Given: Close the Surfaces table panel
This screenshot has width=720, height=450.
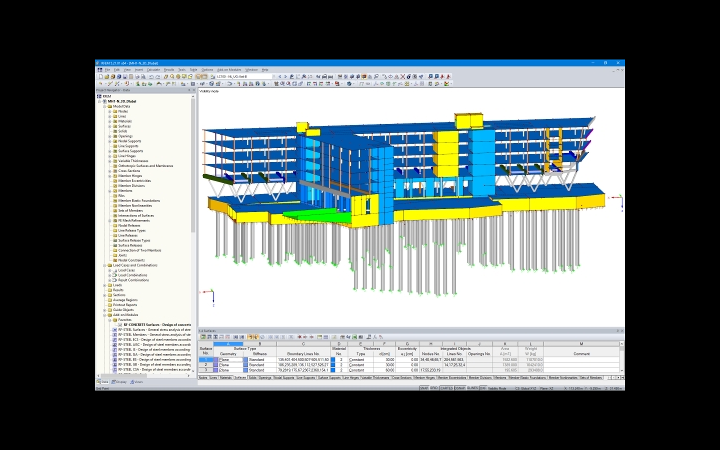Looking at the screenshot, I should (x=622, y=331).
